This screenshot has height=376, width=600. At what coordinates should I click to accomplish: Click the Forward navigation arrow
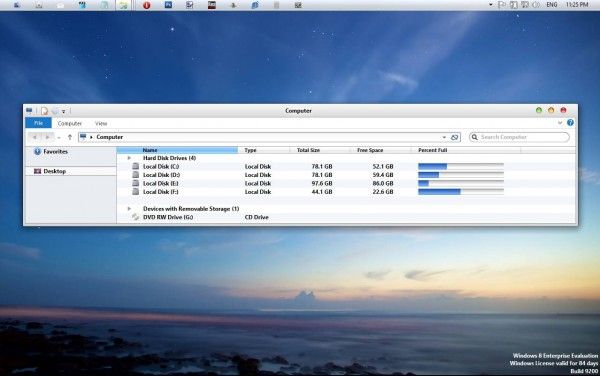(x=47, y=137)
